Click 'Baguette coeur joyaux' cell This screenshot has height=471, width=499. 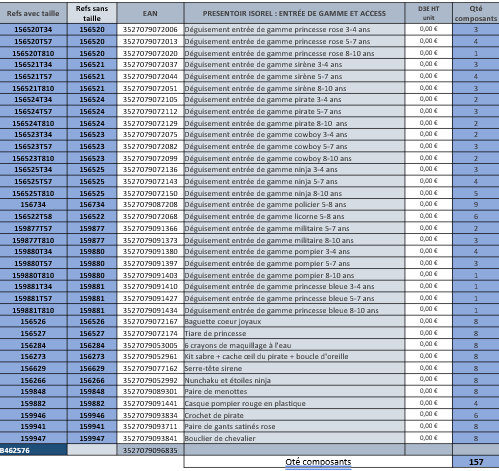[x=294, y=321]
